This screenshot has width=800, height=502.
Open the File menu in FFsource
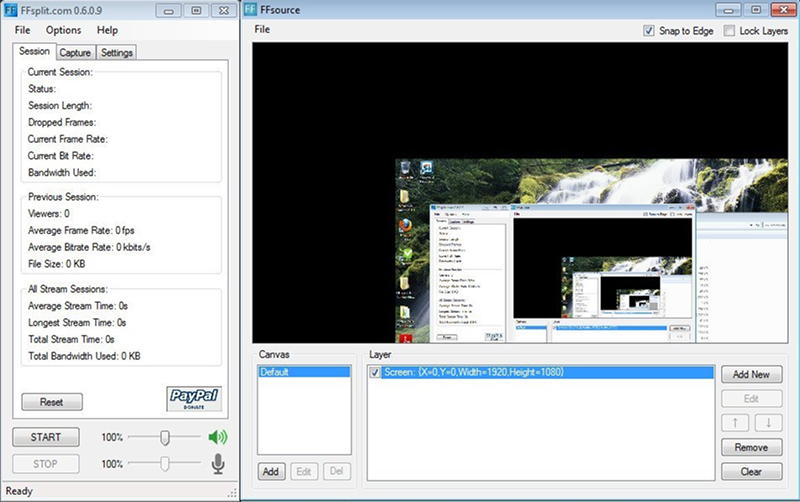coord(262,29)
